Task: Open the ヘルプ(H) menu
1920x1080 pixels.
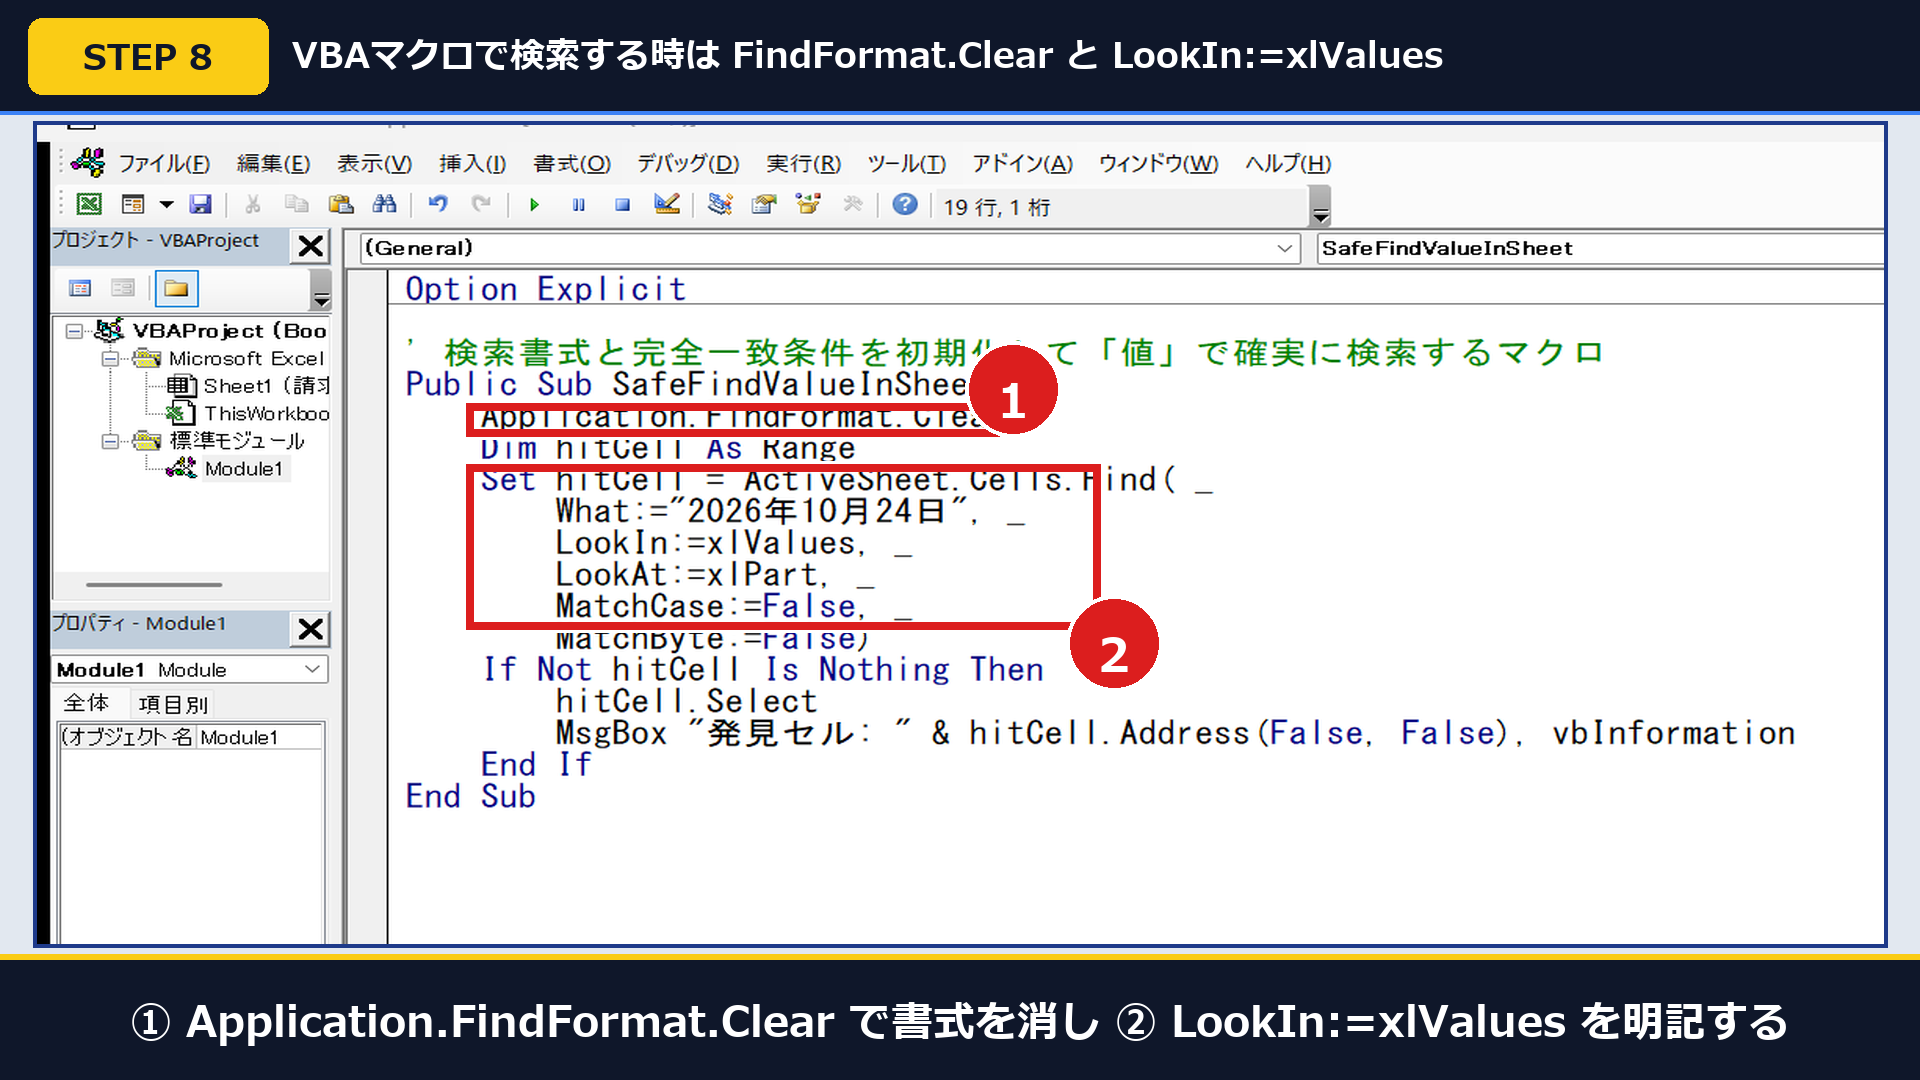Action: click(1288, 163)
